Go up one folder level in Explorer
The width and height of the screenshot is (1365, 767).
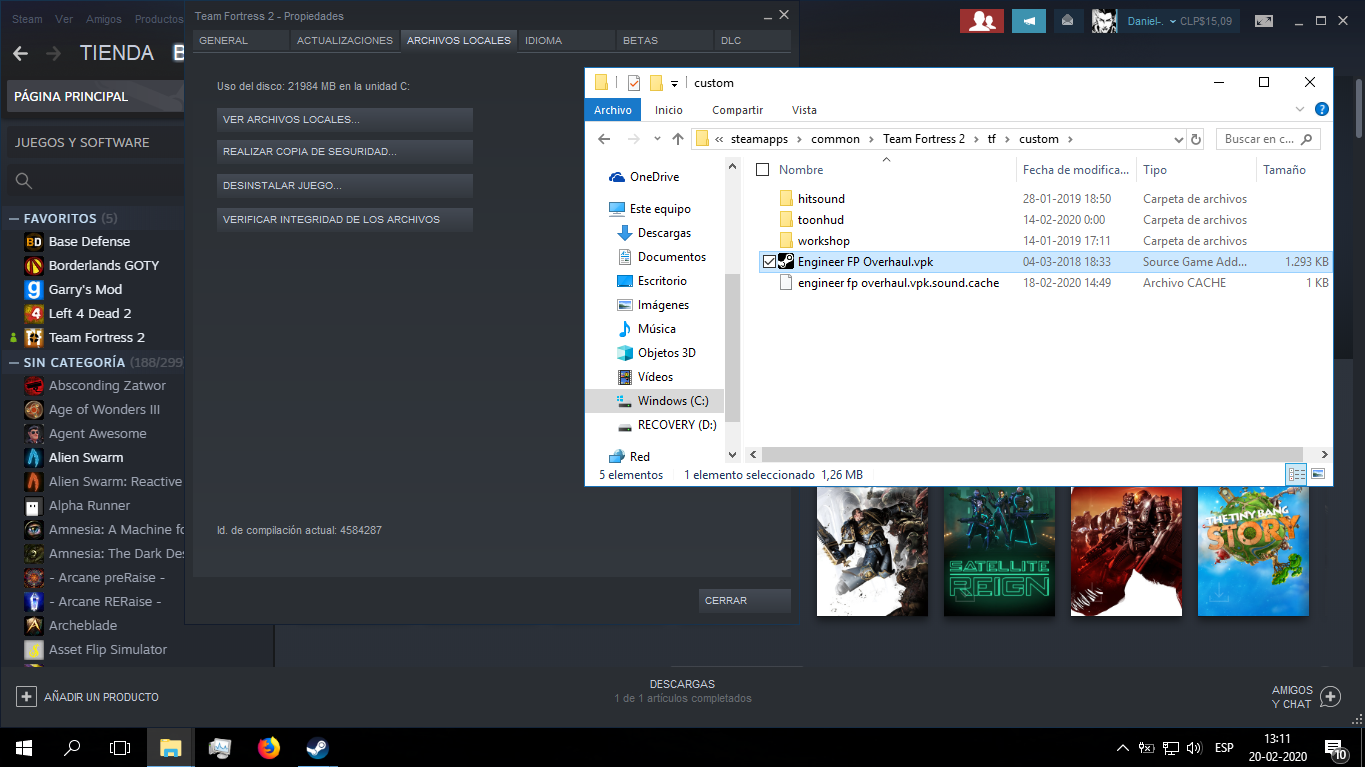(x=678, y=139)
